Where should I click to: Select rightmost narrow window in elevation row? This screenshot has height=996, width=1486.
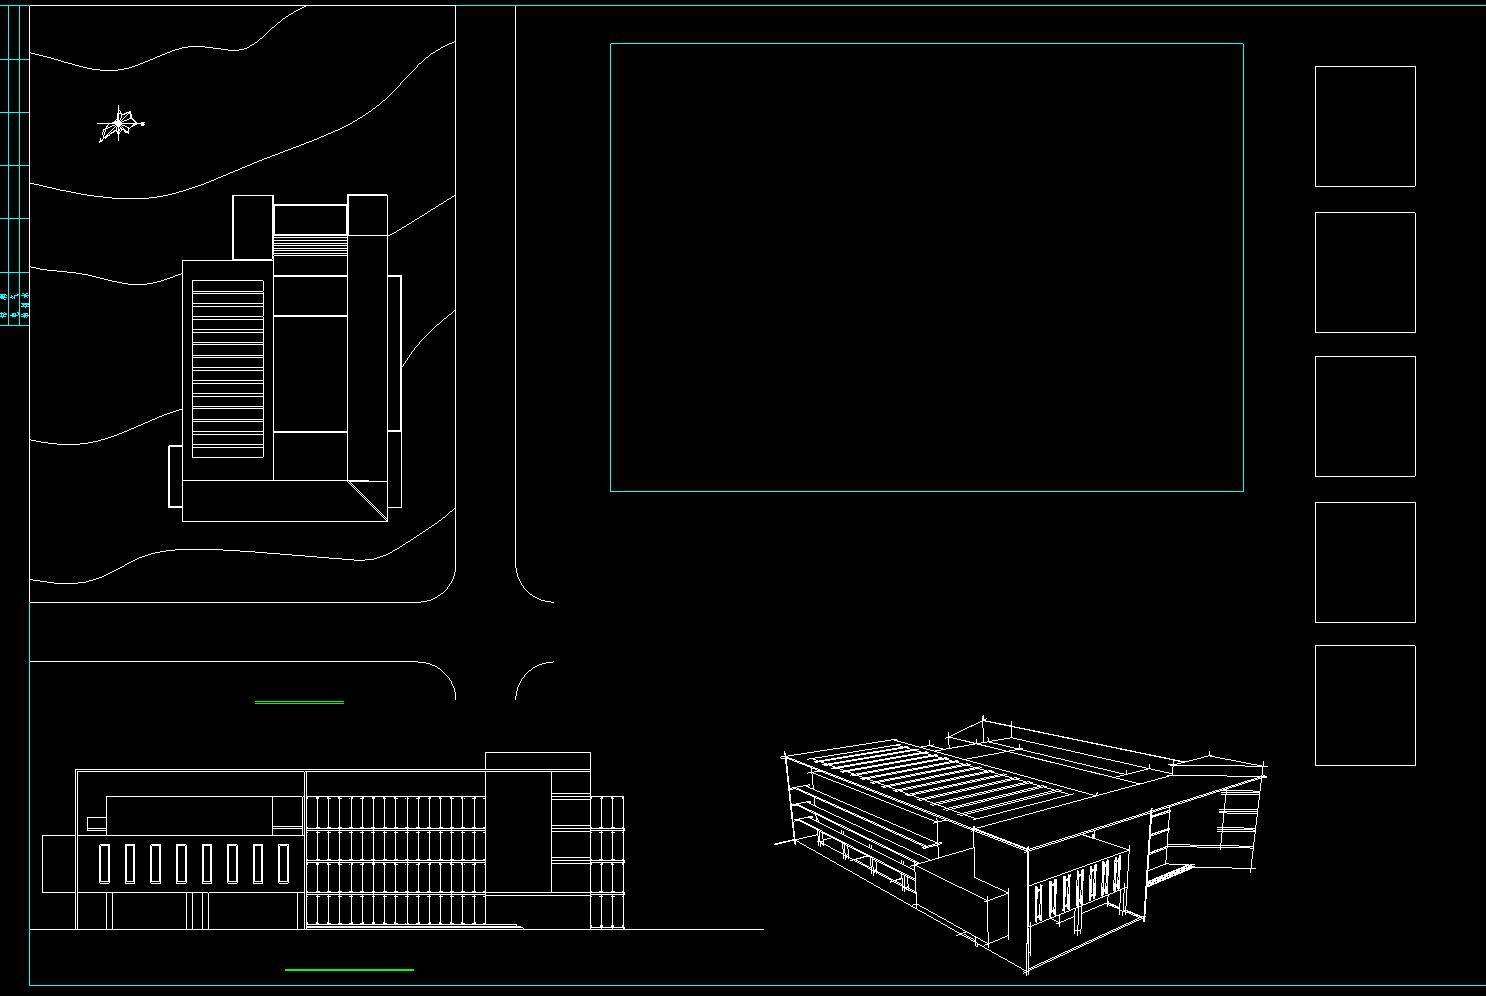coord(284,863)
